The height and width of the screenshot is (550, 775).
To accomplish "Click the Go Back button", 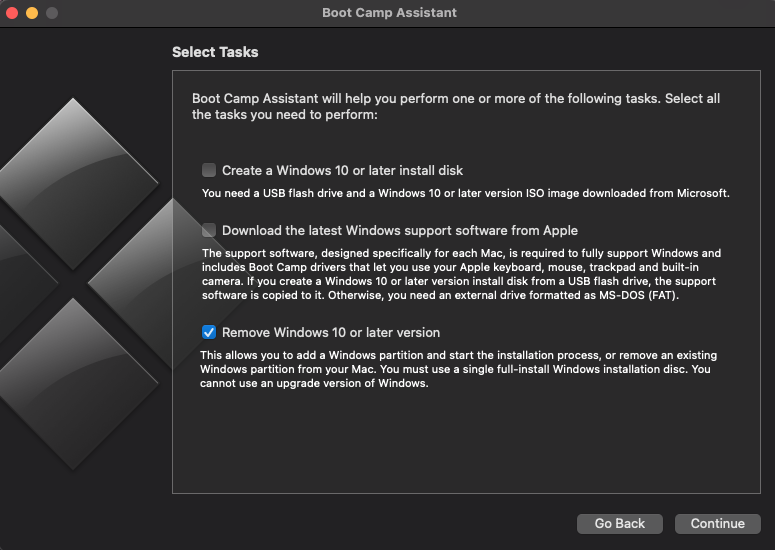I will point(620,523).
